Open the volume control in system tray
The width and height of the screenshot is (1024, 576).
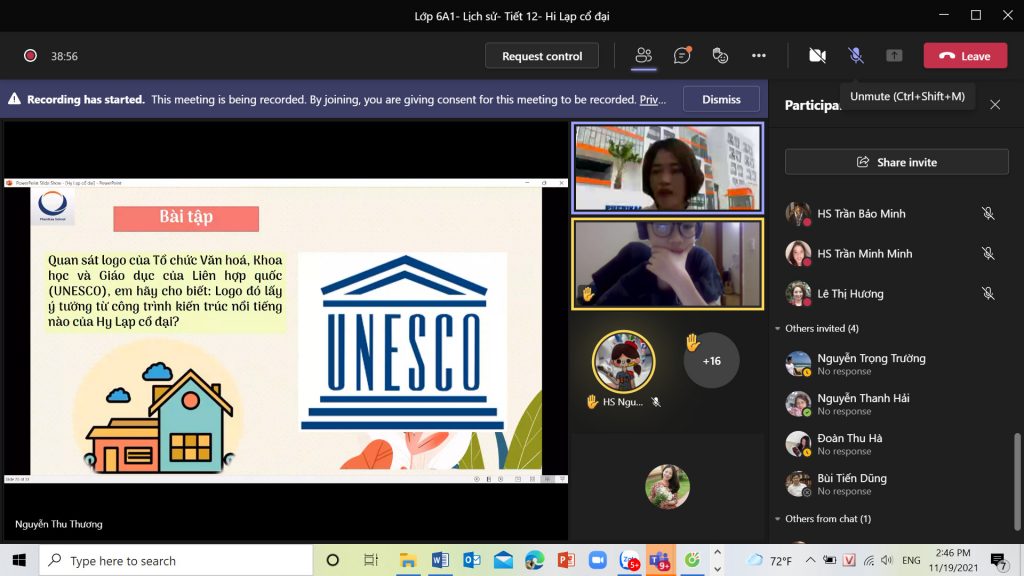pos(886,560)
